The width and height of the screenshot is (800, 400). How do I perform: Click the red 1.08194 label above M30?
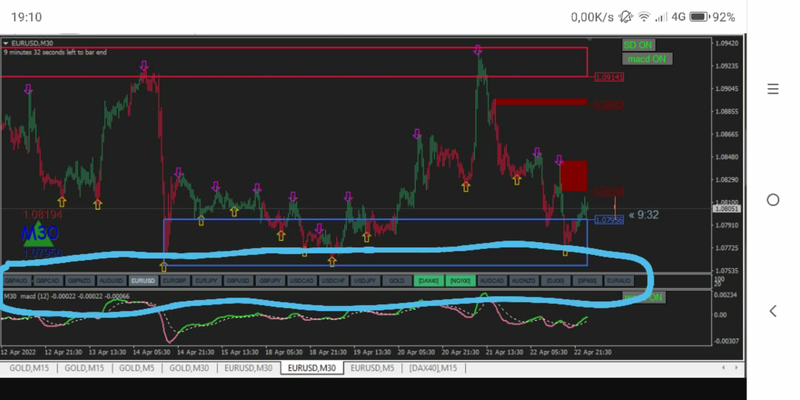tap(42, 214)
